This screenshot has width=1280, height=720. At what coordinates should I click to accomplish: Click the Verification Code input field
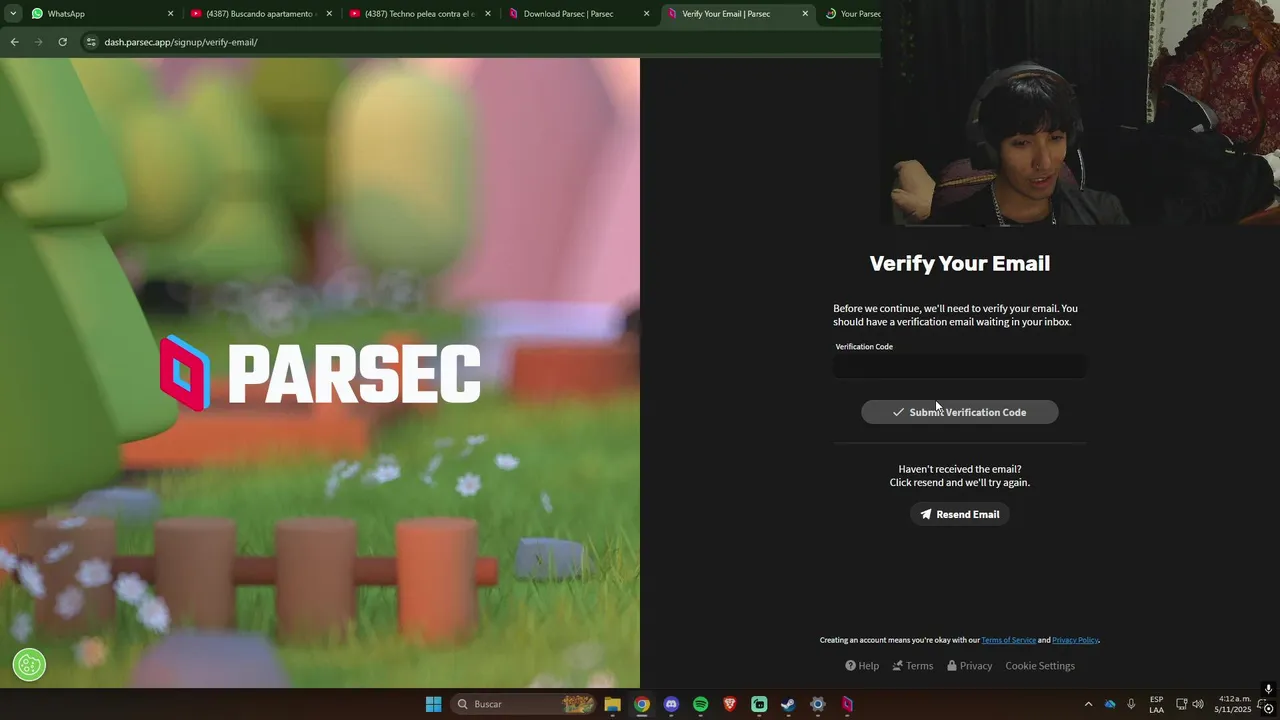click(x=960, y=367)
